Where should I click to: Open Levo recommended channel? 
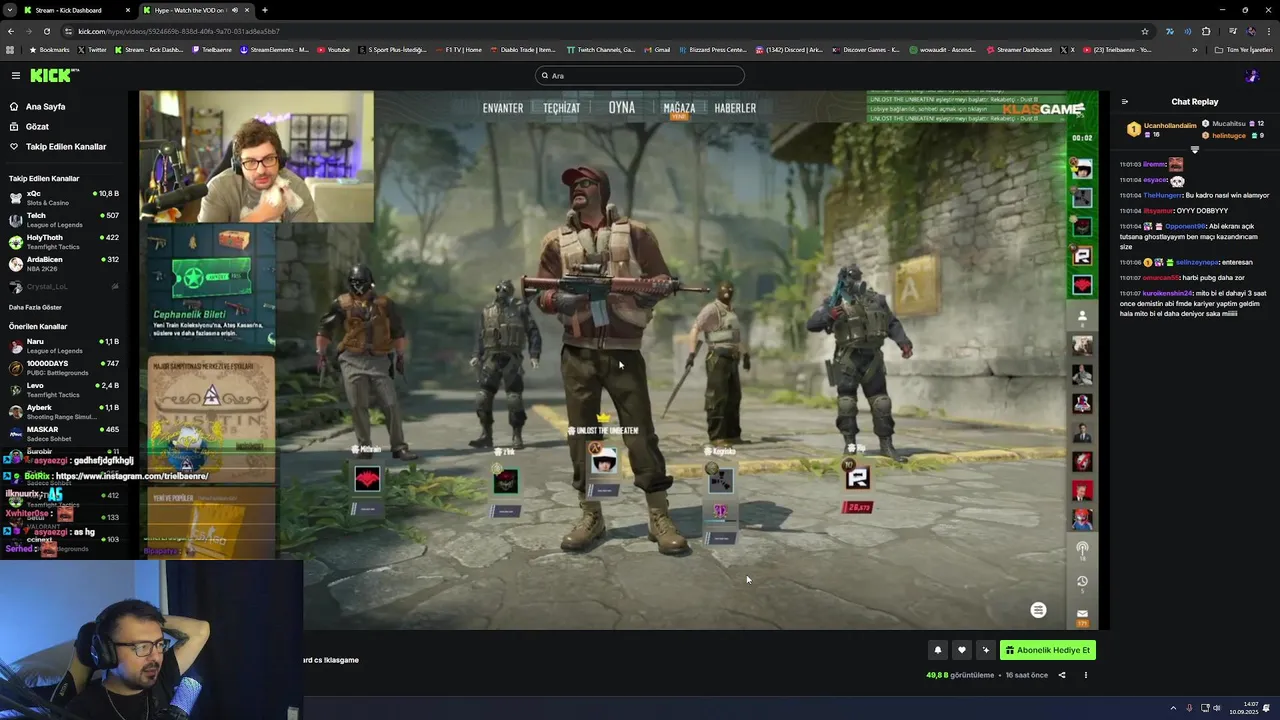click(64, 389)
